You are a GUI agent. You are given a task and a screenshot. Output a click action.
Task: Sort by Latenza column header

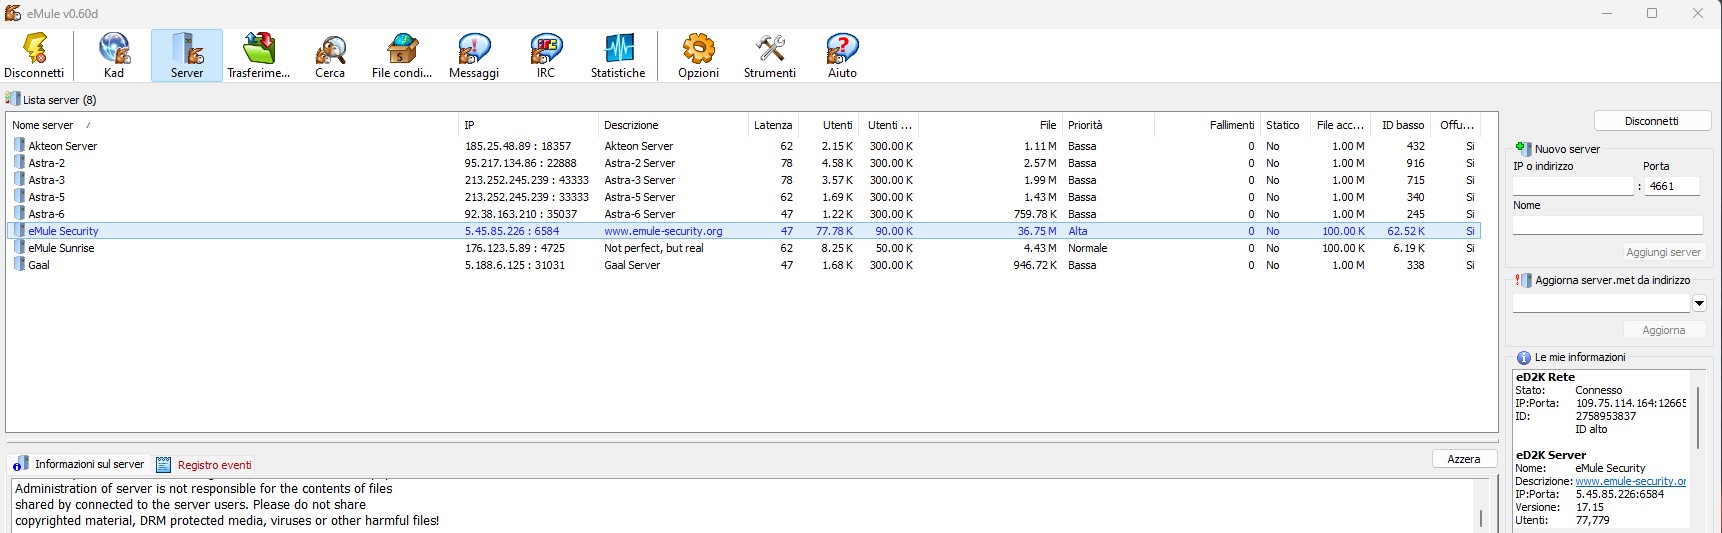point(773,125)
